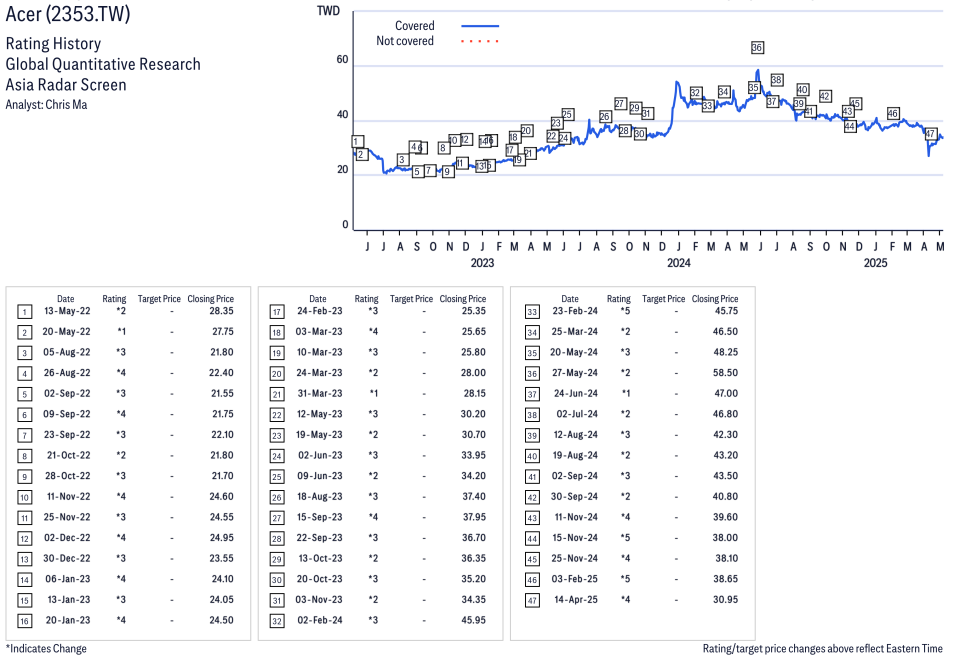
Task: Click the 26-Aug-22 date cell
Action: (67, 373)
